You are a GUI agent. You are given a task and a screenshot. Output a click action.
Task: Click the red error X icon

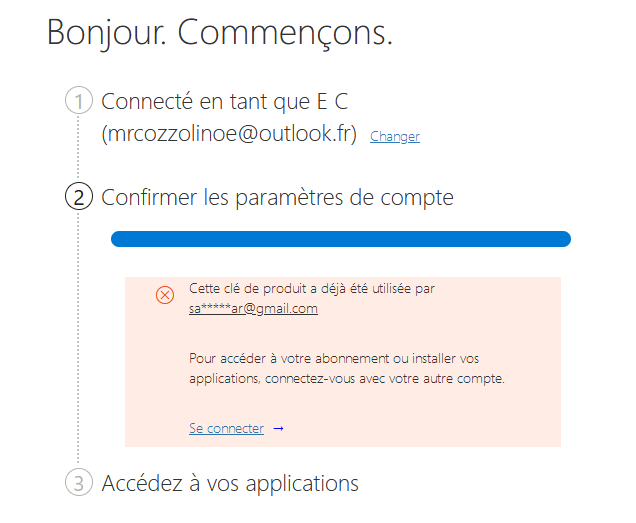pyautogui.click(x=165, y=295)
